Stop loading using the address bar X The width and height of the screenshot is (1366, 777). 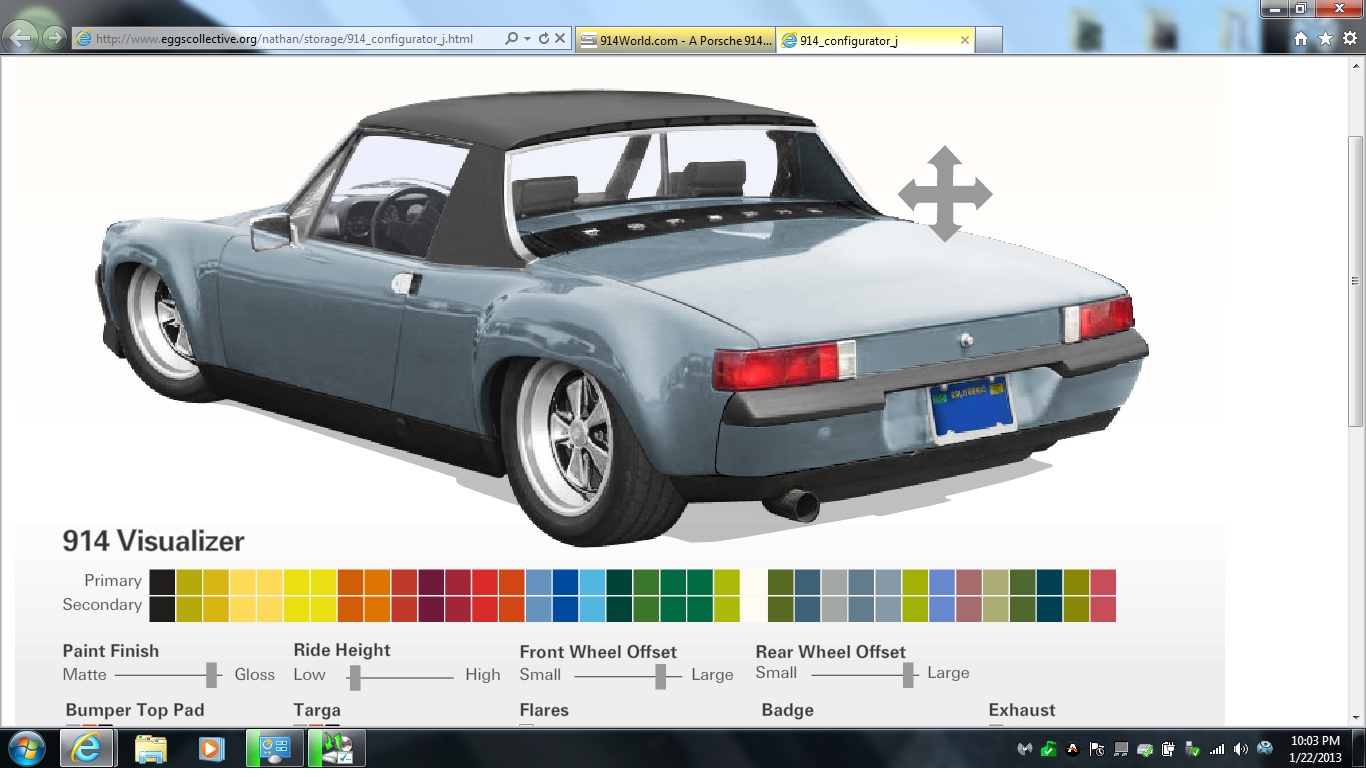560,39
